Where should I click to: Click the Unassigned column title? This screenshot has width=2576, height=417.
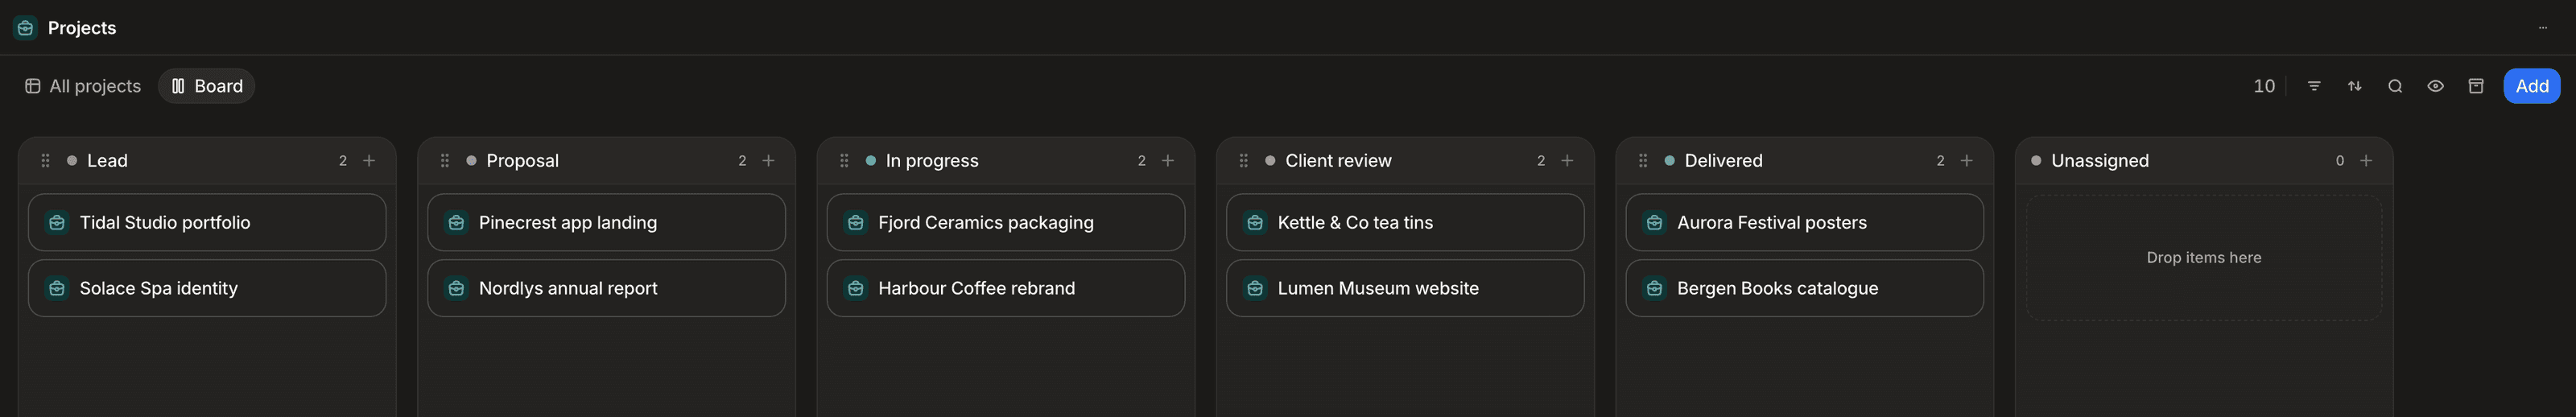pyautogui.click(x=2100, y=161)
